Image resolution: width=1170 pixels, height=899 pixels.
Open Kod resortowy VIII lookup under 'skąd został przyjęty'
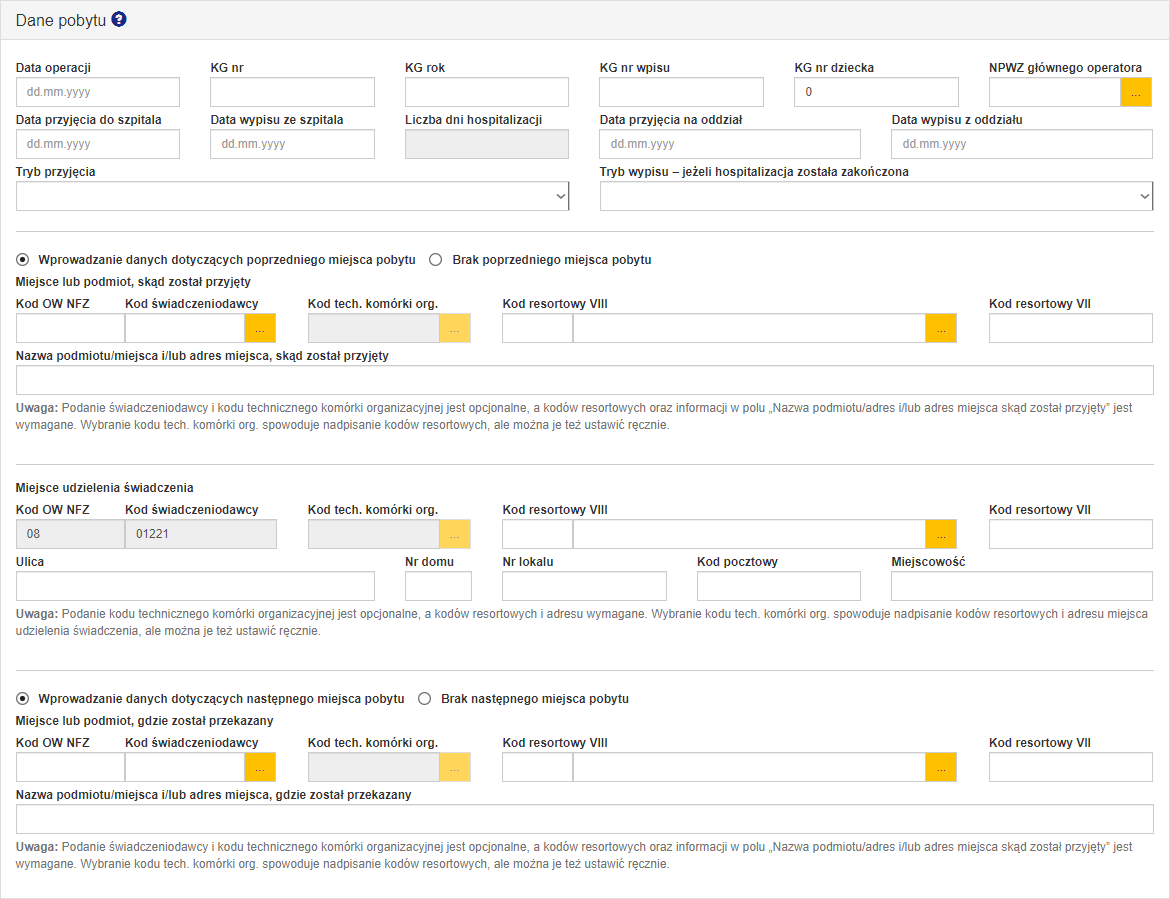pyautogui.click(x=941, y=328)
